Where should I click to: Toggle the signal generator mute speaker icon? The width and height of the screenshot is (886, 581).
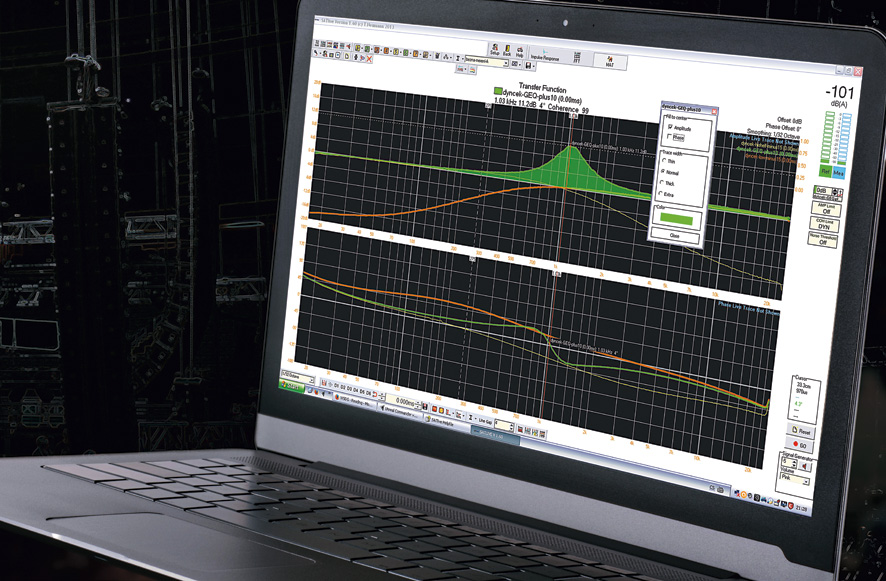805,466
